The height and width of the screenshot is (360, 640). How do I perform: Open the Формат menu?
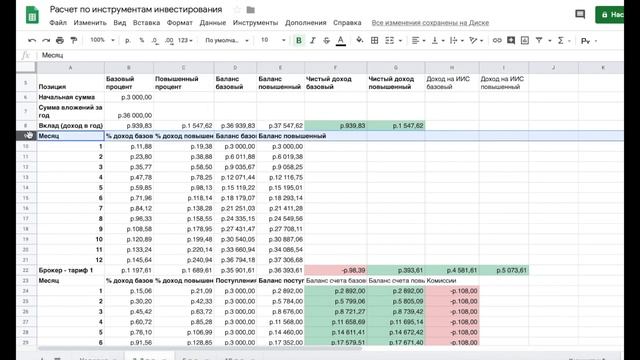tap(180, 23)
